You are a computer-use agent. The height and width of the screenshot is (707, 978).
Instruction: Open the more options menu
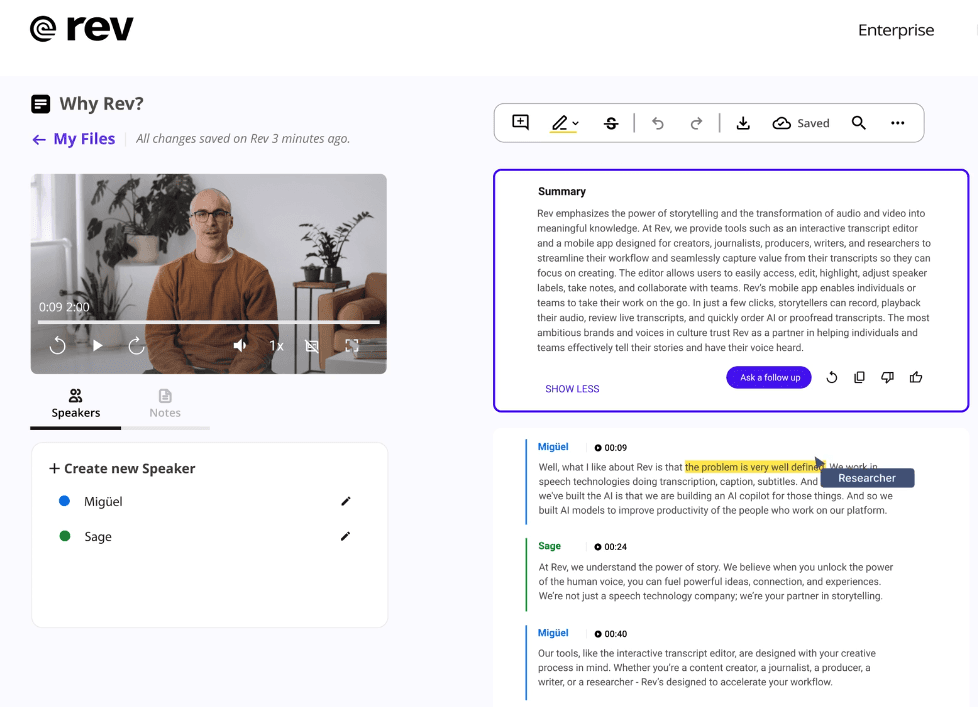point(897,123)
